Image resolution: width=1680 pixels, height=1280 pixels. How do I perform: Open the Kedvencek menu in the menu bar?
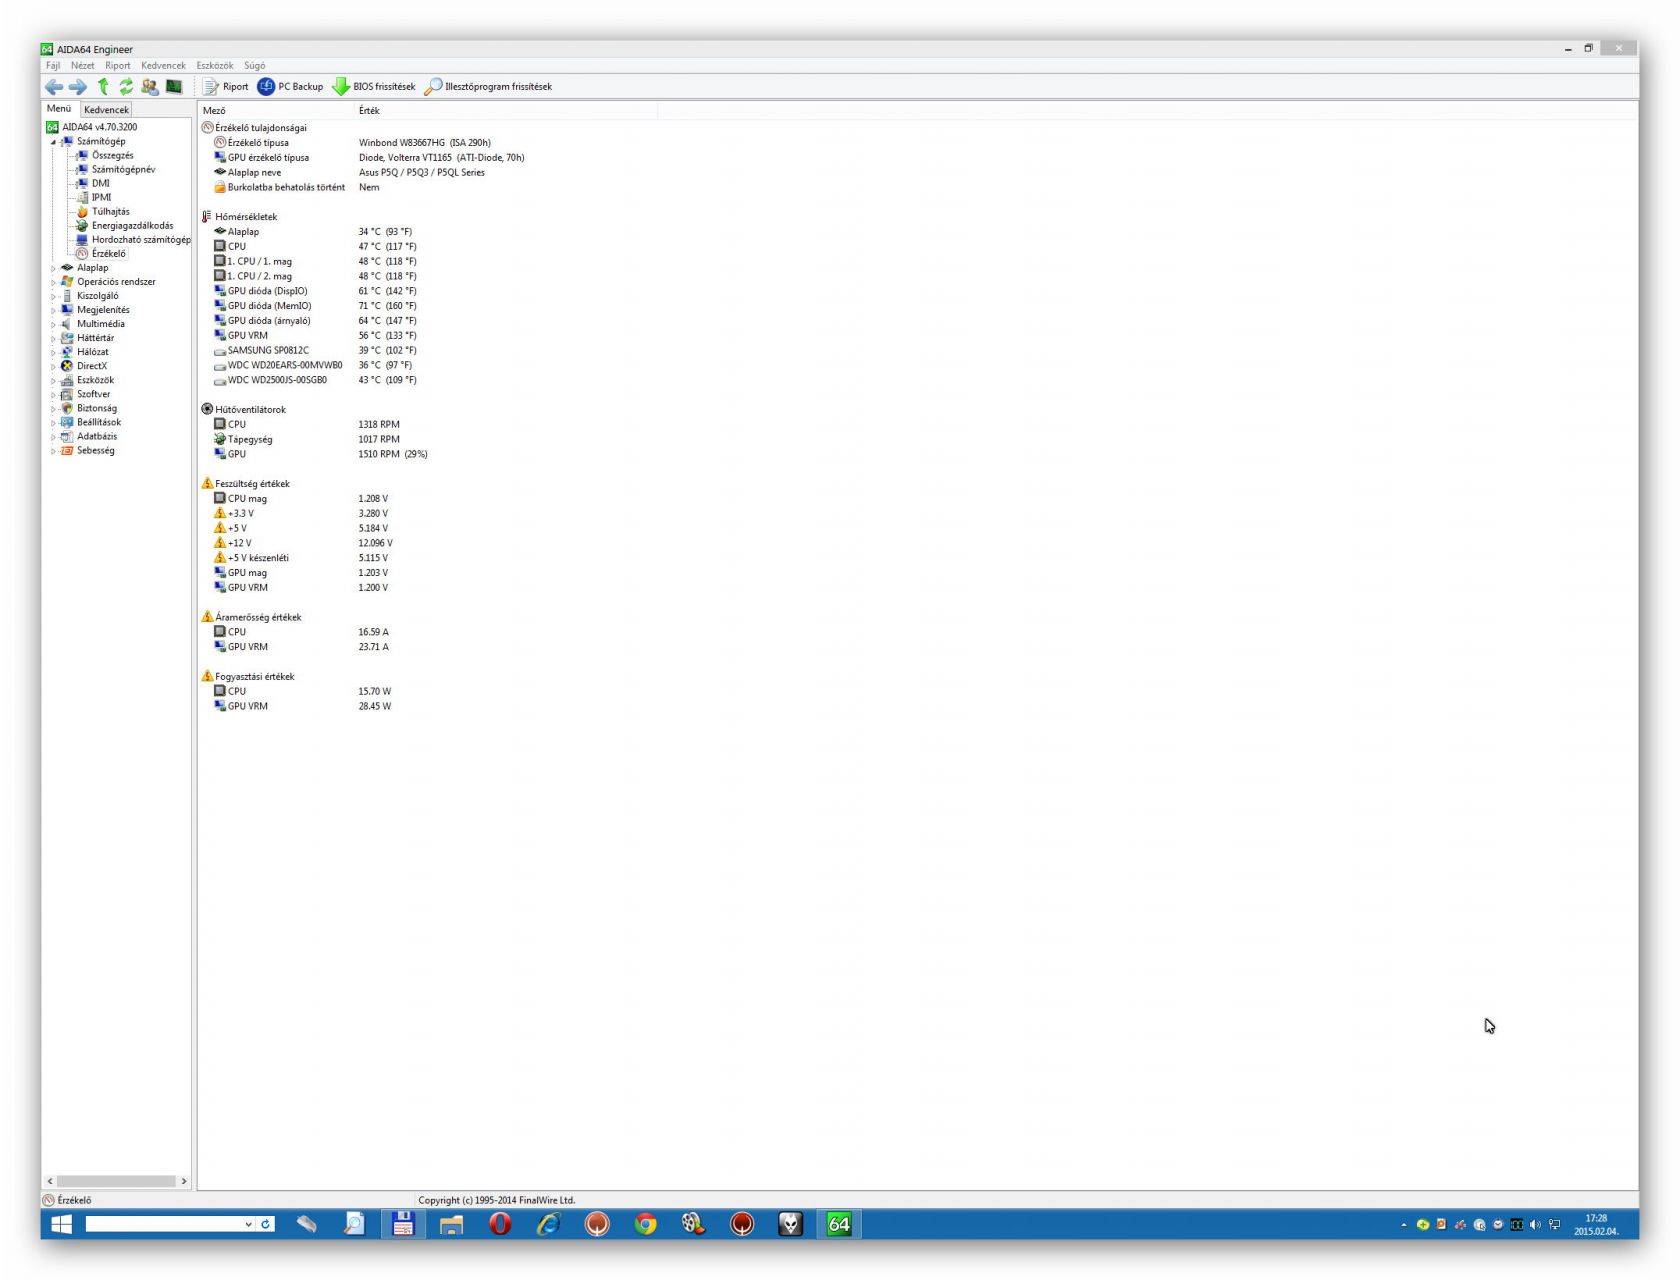coord(163,66)
